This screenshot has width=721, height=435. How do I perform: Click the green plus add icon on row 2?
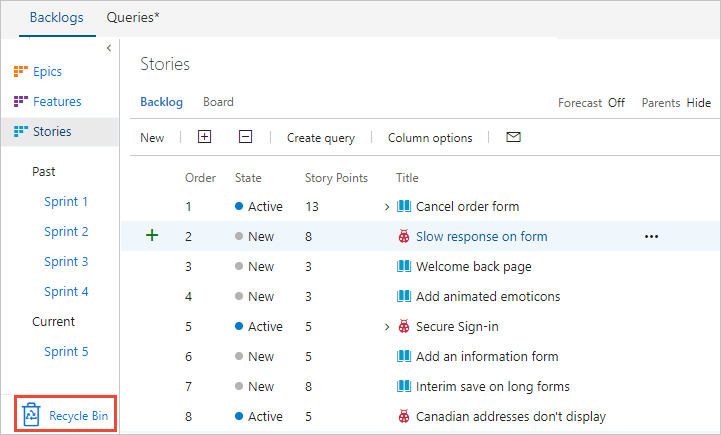point(152,236)
